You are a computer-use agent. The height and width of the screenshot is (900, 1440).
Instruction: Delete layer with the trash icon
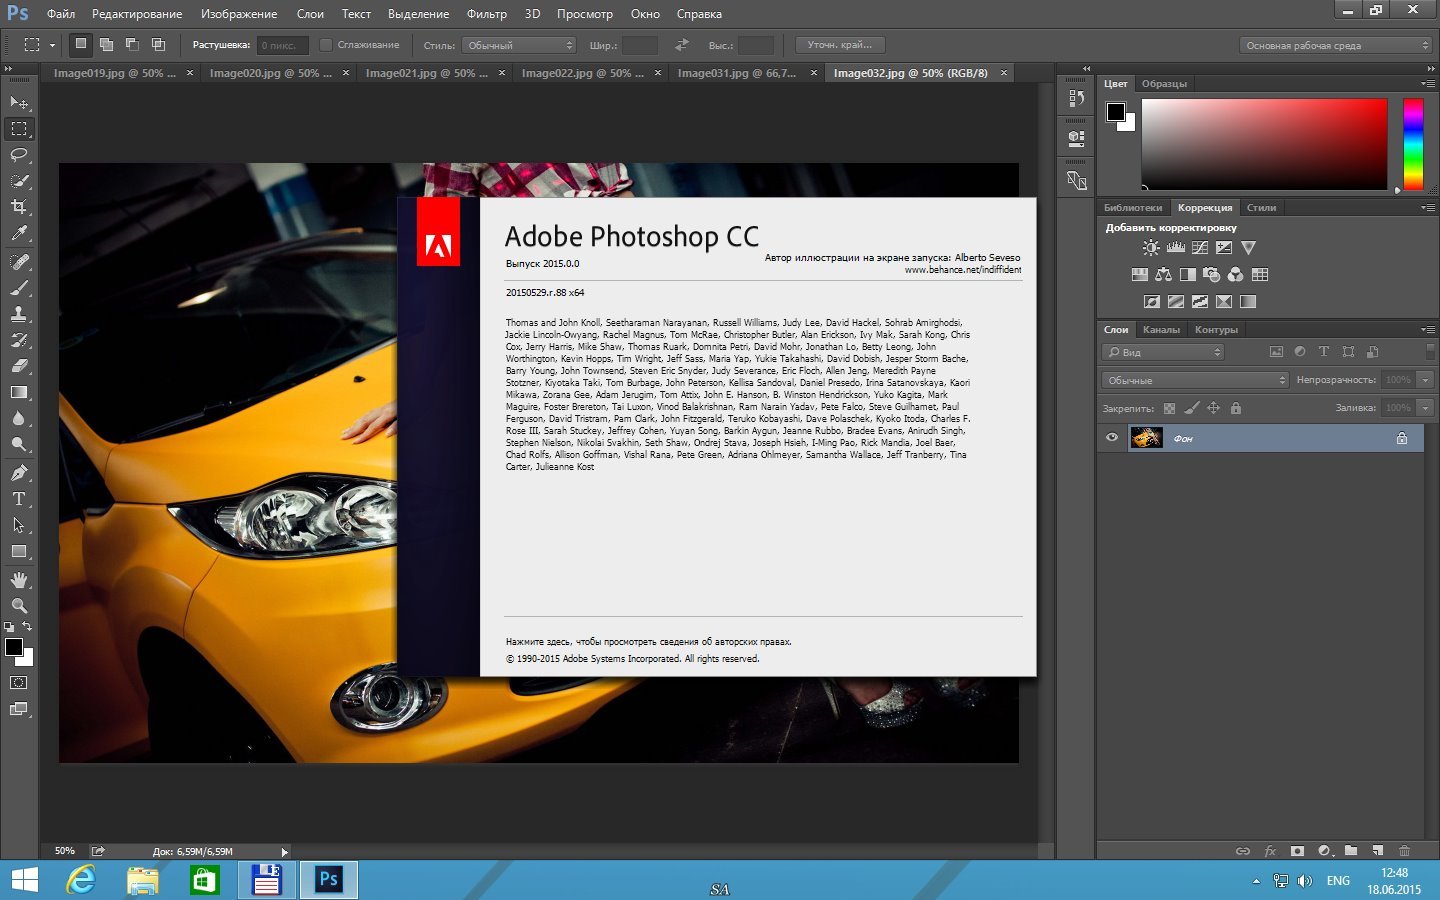tap(1404, 851)
